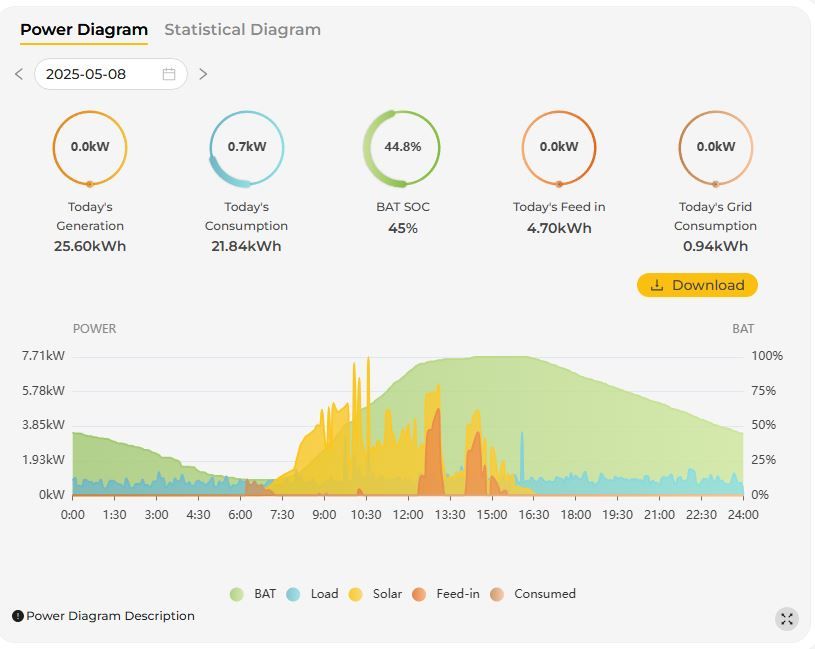The height and width of the screenshot is (649, 815).
Task: Switch to the Statistical Diagram tab
Action: [x=242, y=30]
